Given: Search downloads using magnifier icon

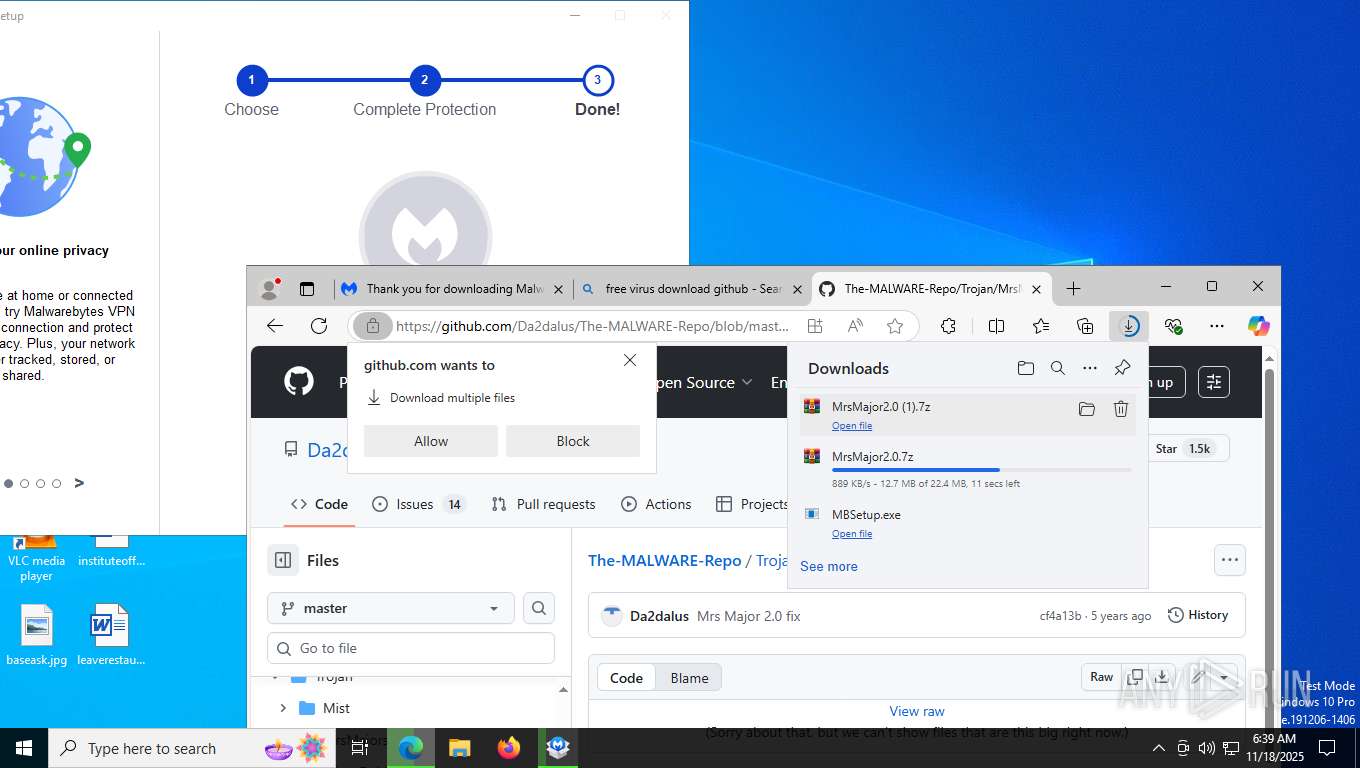Looking at the screenshot, I should [x=1057, y=368].
